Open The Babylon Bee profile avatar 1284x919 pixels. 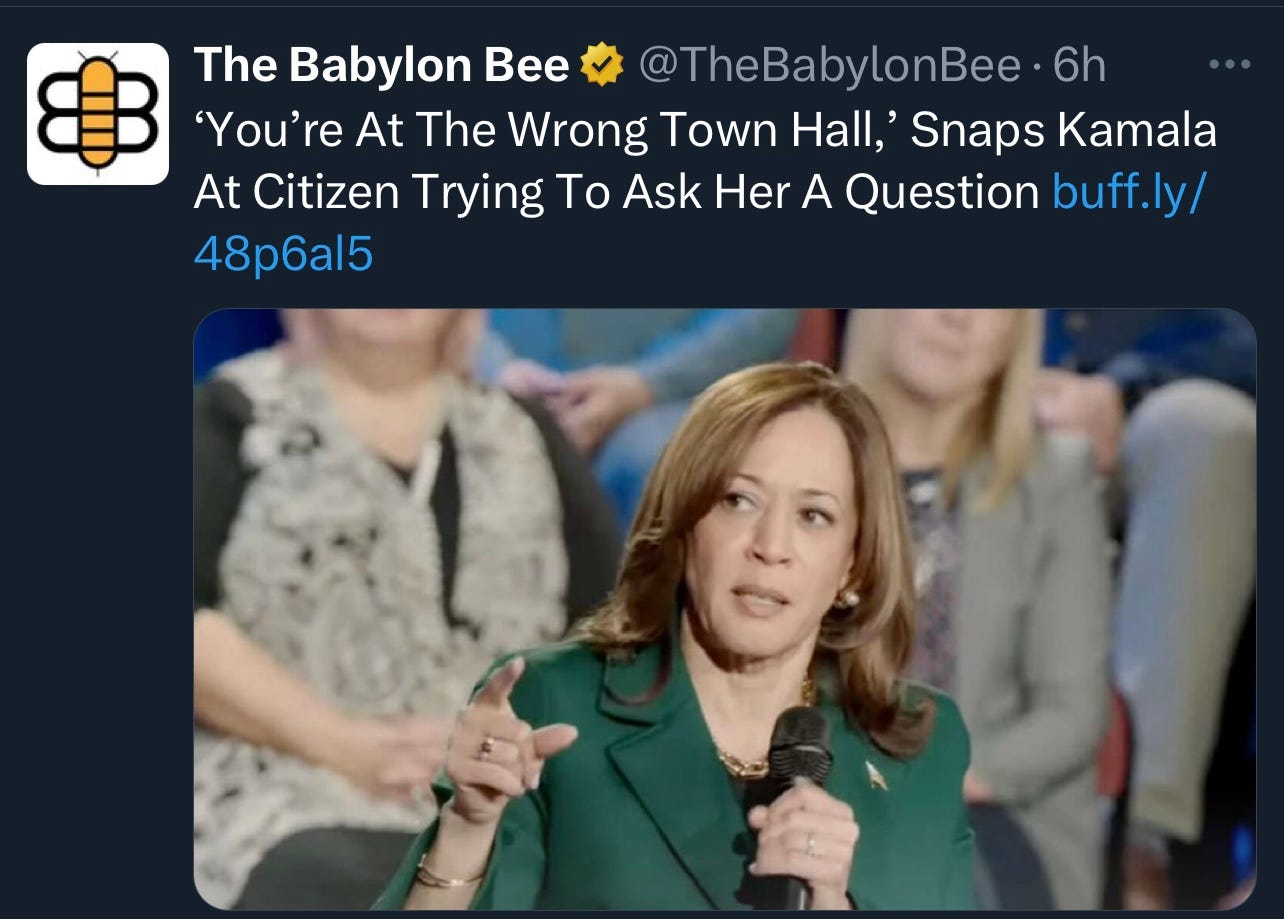(98, 114)
